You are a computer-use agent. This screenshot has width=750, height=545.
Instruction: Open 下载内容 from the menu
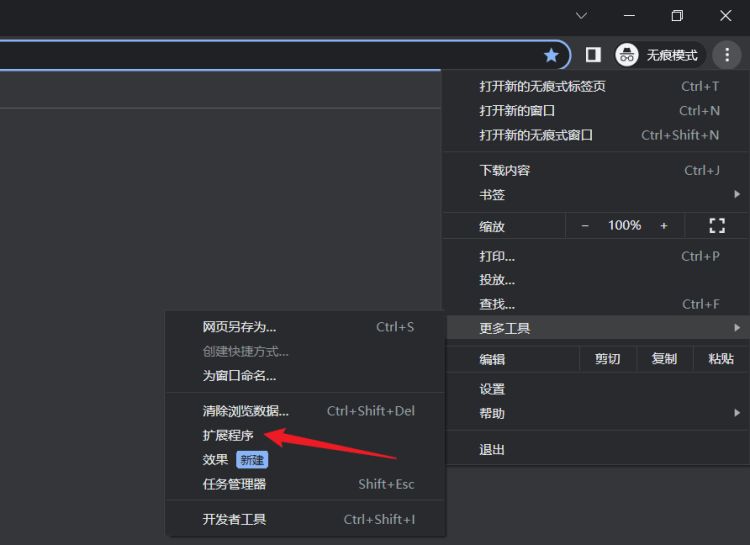pos(596,171)
